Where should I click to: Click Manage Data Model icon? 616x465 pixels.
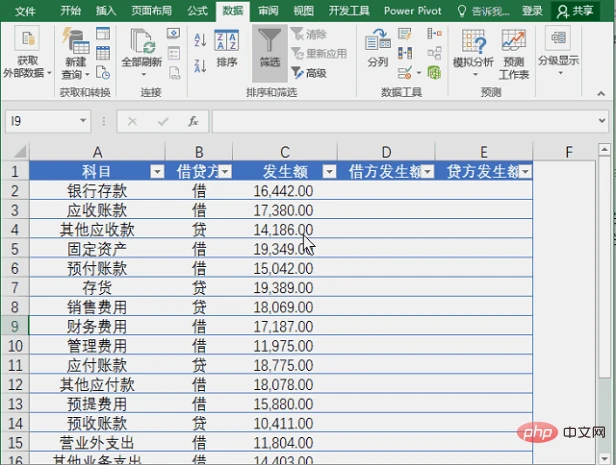coord(434,73)
